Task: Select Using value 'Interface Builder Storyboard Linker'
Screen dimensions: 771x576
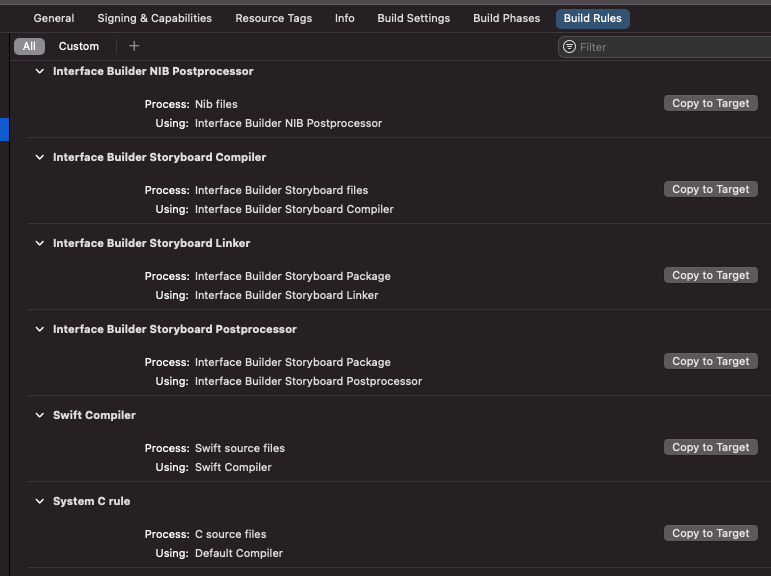Action: coord(286,296)
